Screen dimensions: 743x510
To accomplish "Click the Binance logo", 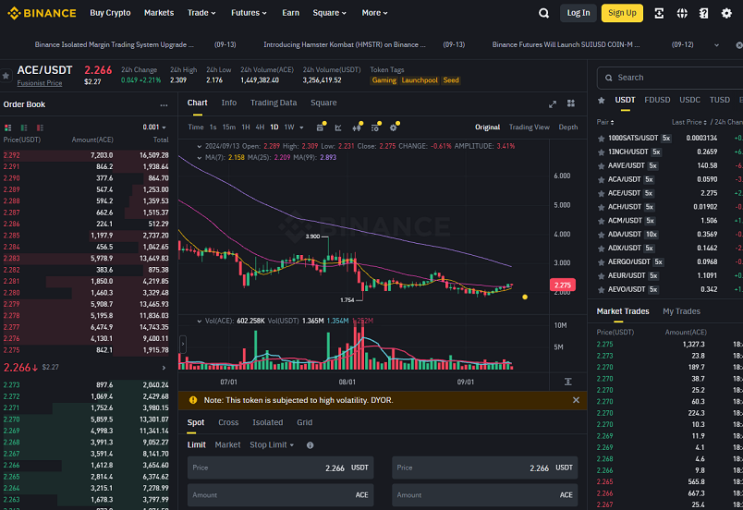I will [42, 13].
